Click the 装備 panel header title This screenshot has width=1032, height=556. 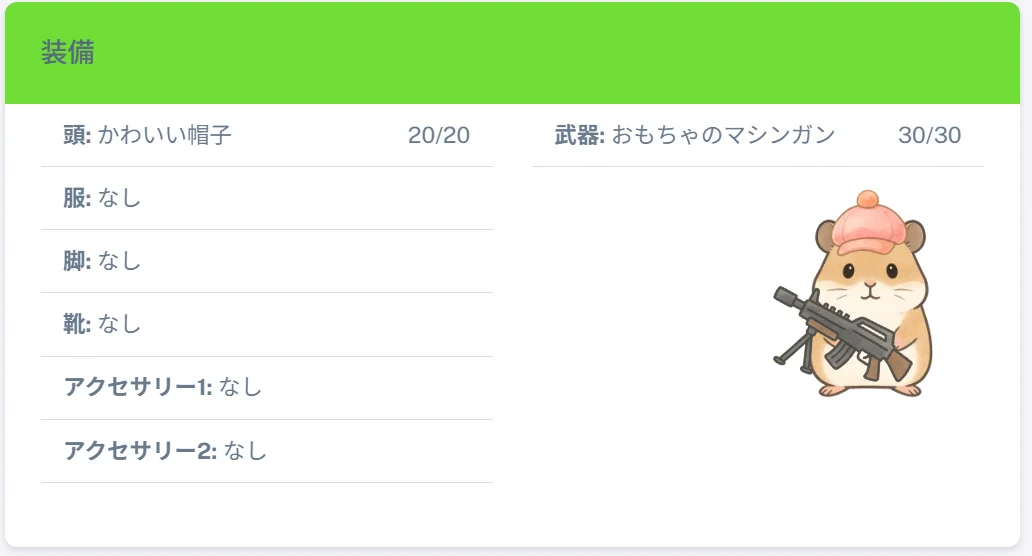[x=68, y=53]
